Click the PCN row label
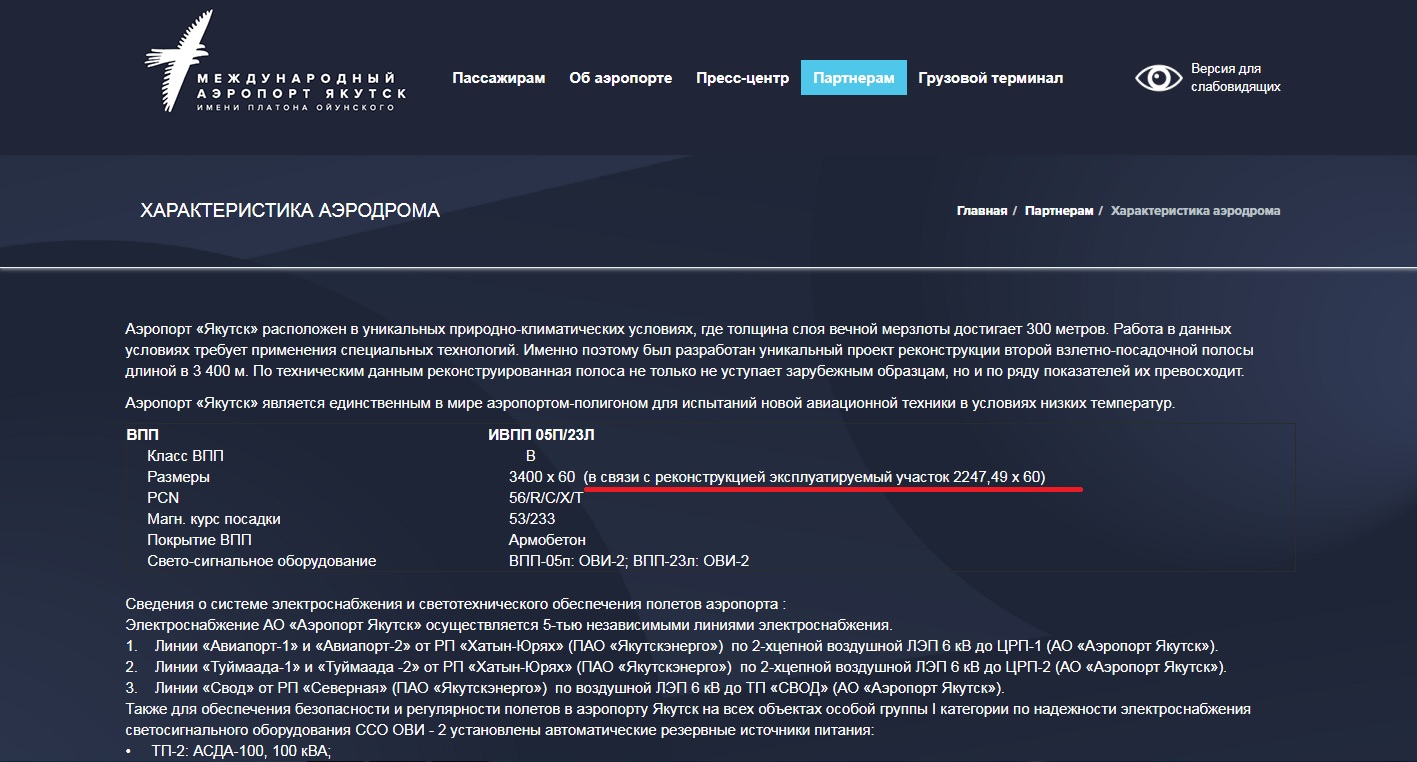 tap(163, 498)
